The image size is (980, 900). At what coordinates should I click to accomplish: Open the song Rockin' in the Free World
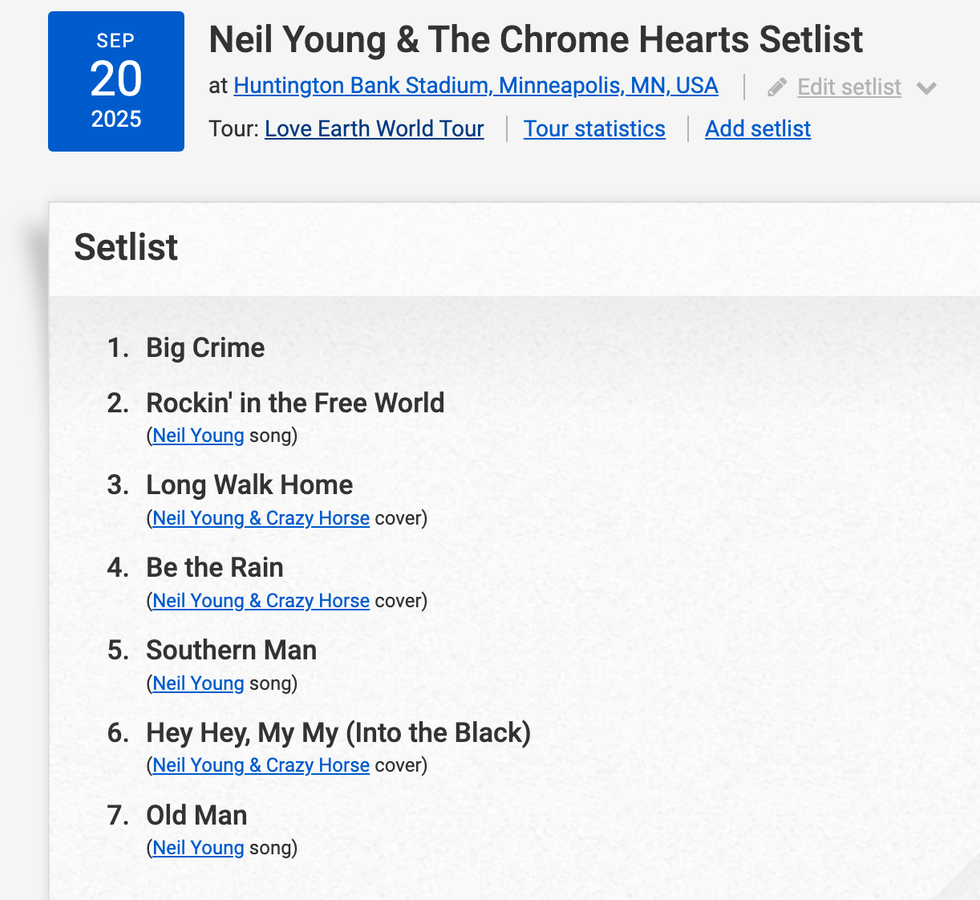click(295, 403)
